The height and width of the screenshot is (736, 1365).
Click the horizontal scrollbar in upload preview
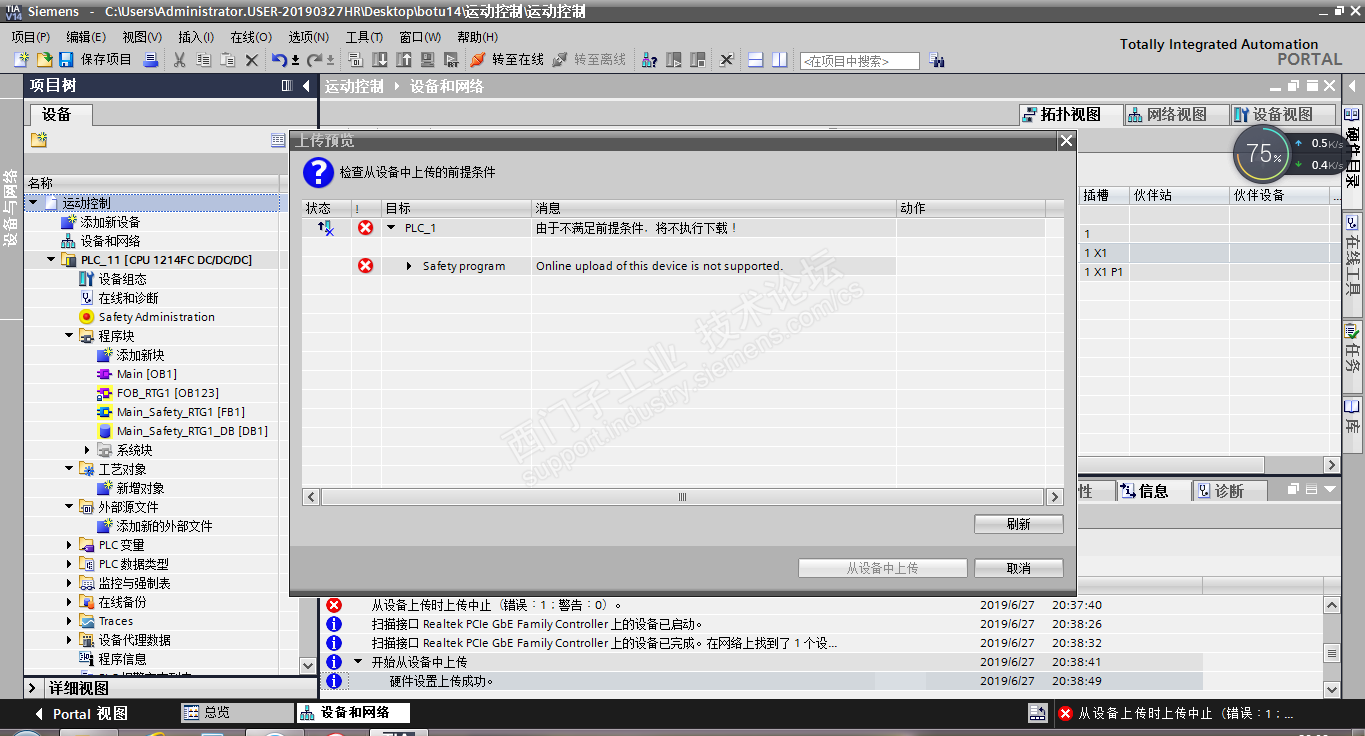(682, 497)
